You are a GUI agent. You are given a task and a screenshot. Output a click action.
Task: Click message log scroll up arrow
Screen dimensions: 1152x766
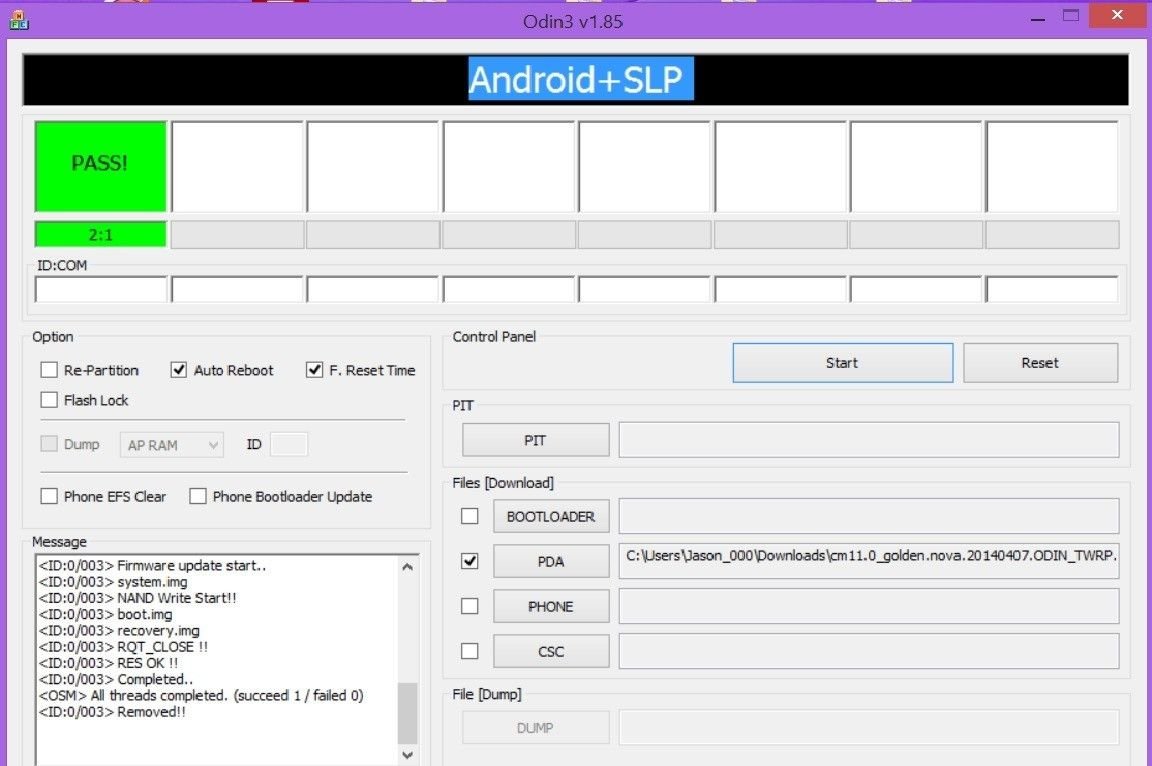408,566
